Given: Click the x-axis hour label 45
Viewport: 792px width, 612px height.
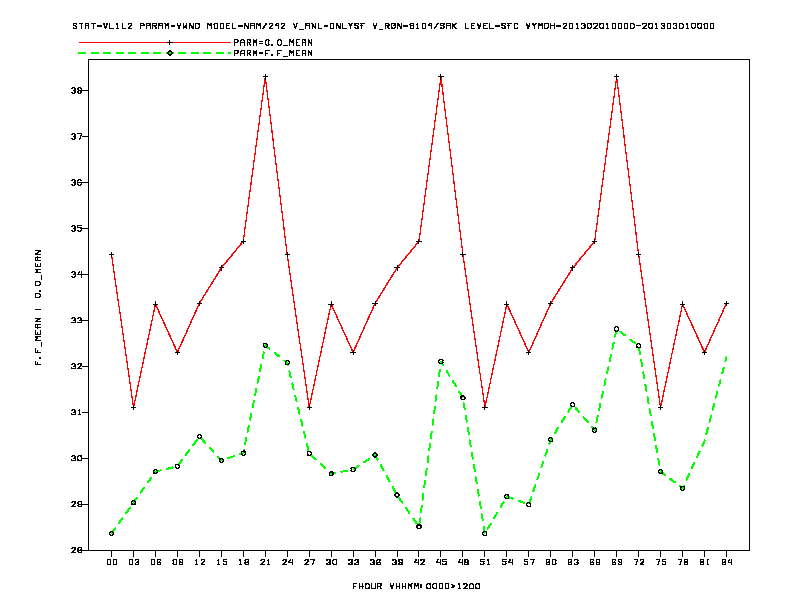Looking at the screenshot, I should (441, 562).
